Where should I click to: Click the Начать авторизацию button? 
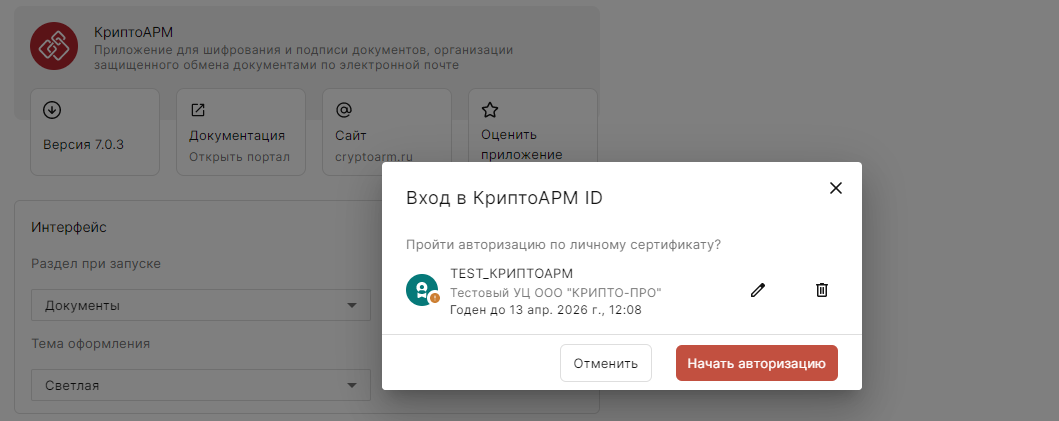[756, 363]
